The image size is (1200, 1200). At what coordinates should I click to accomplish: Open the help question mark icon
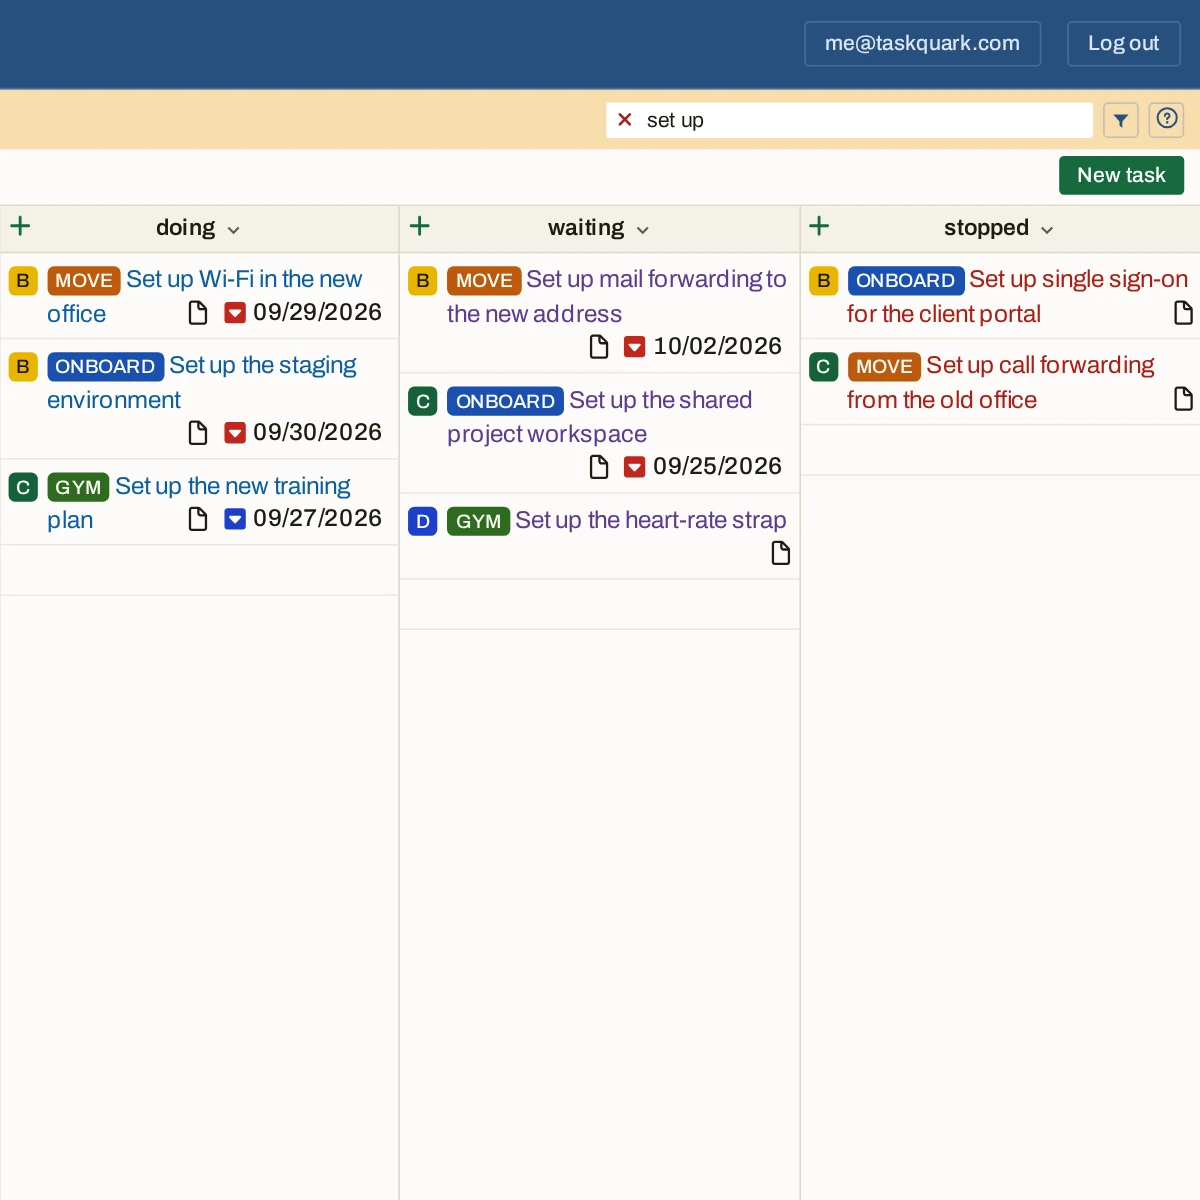[x=1167, y=119]
